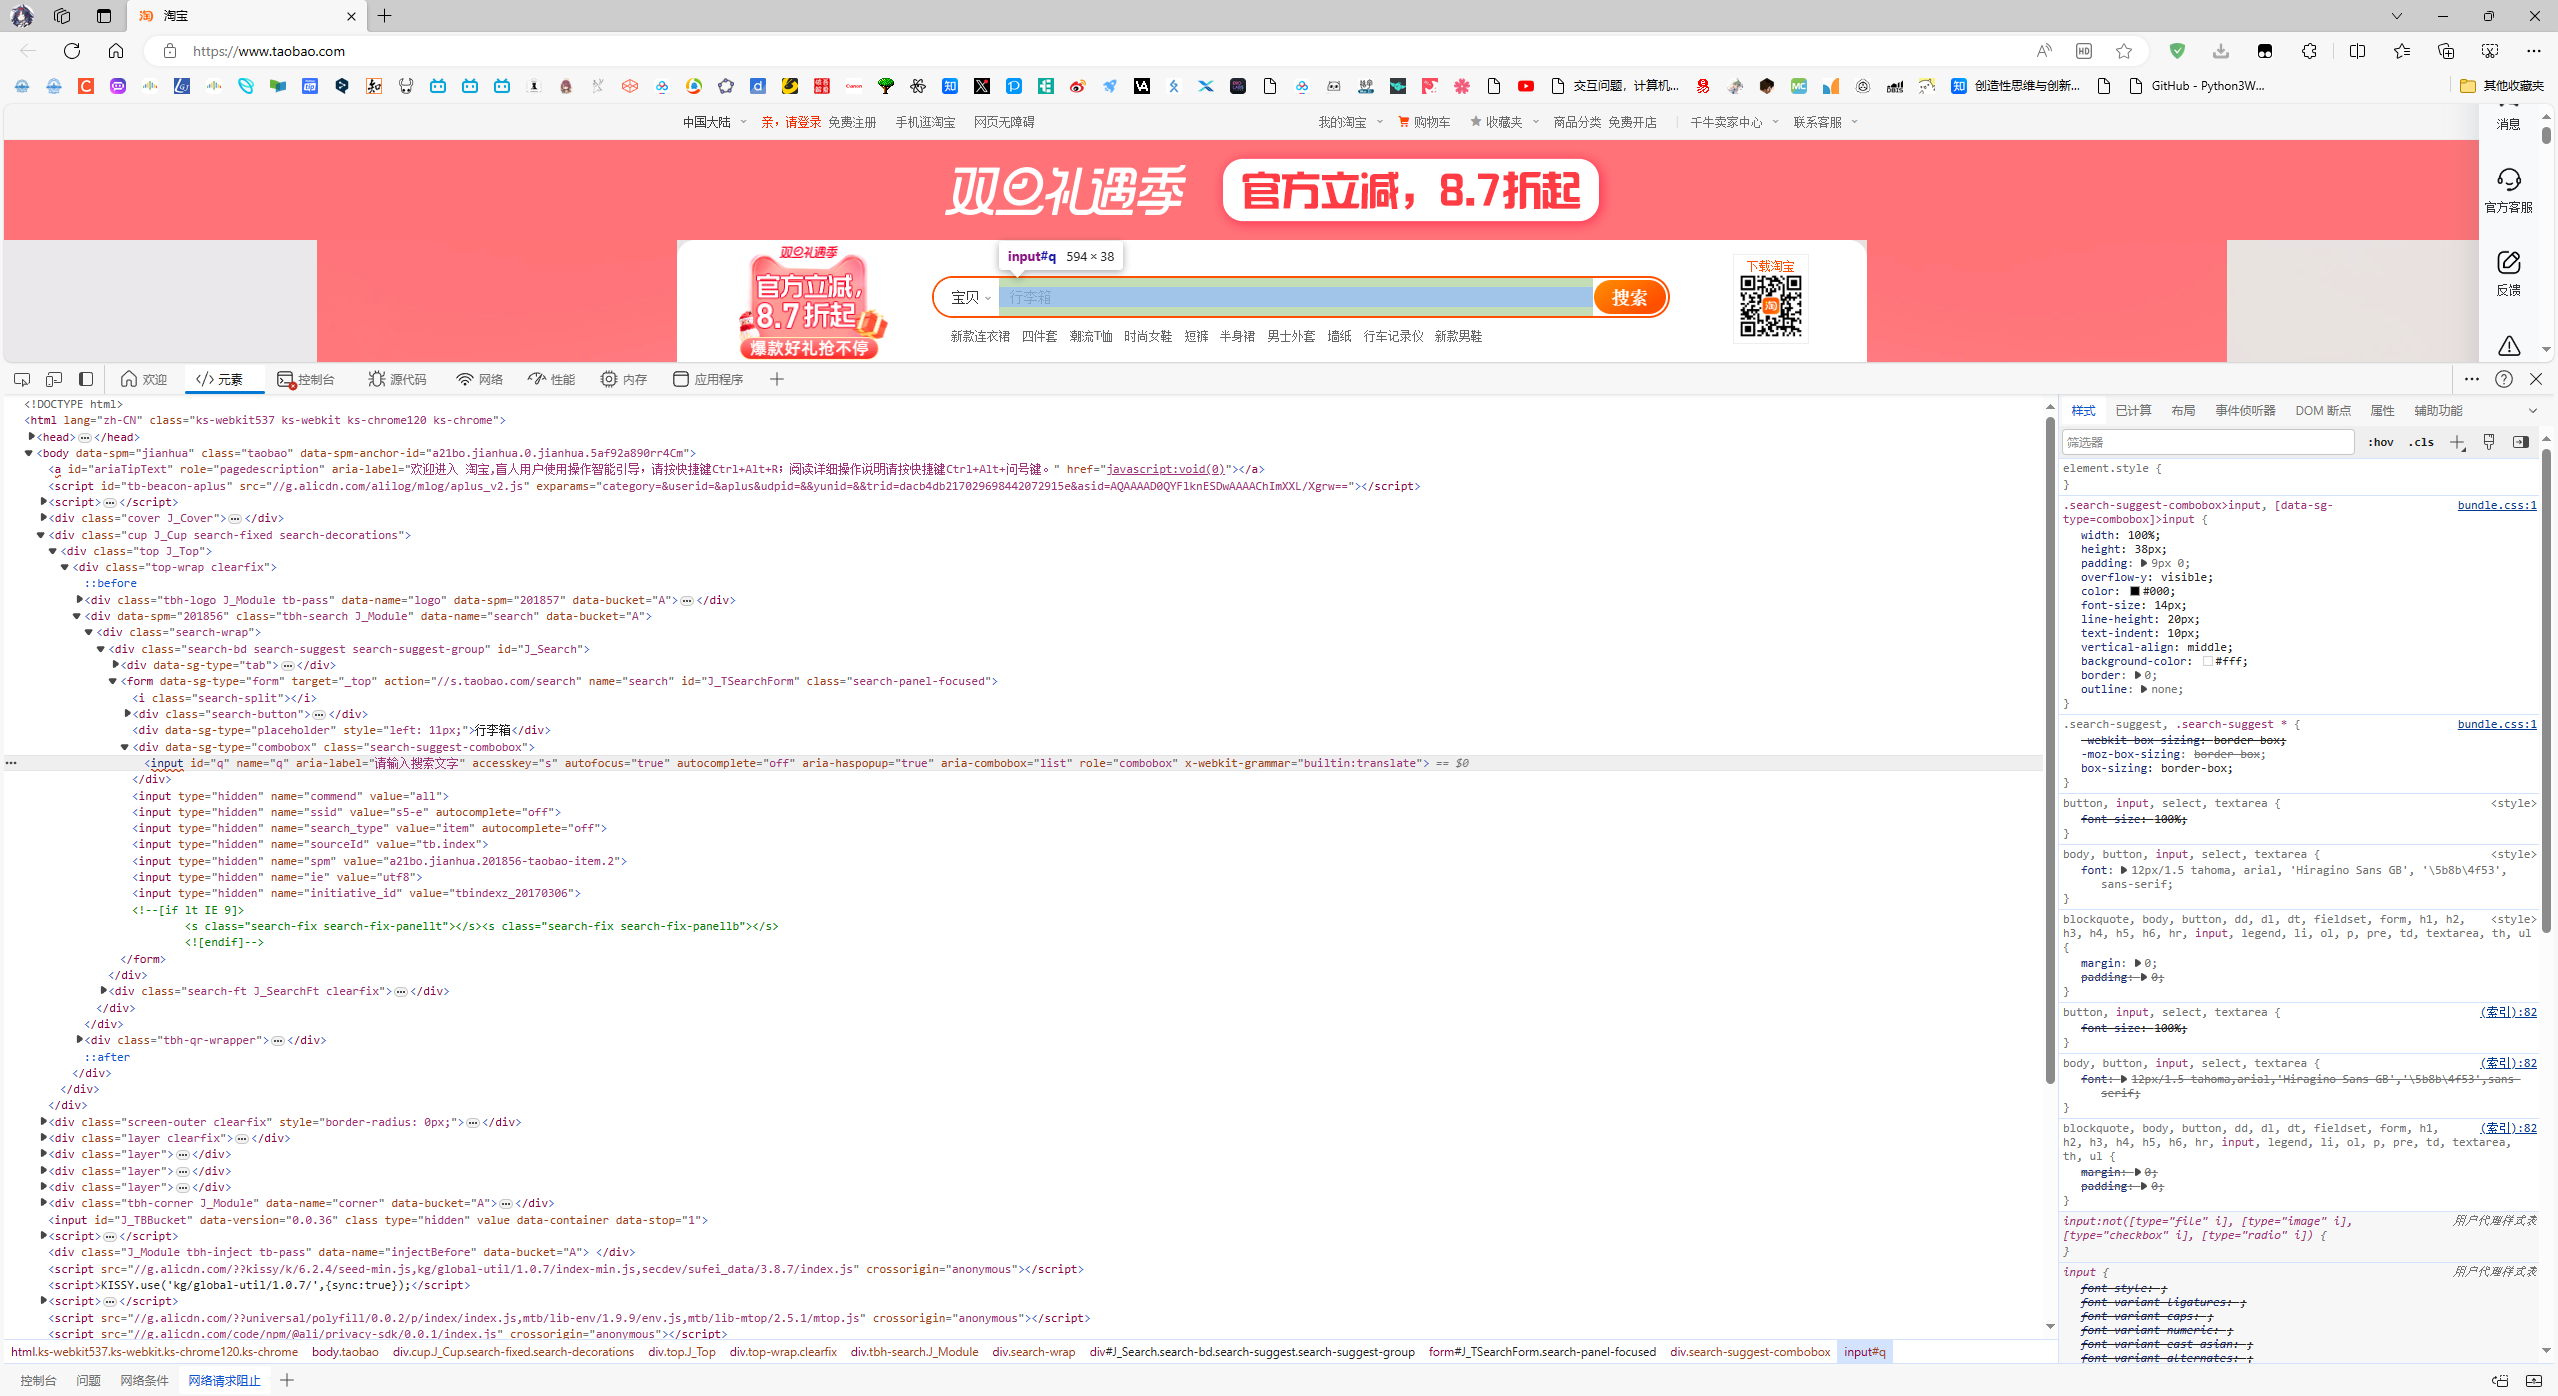Open the first bundle.css:1 source link
Image resolution: width=2558 pixels, height=1396 pixels.
click(x=2497, y=506)
